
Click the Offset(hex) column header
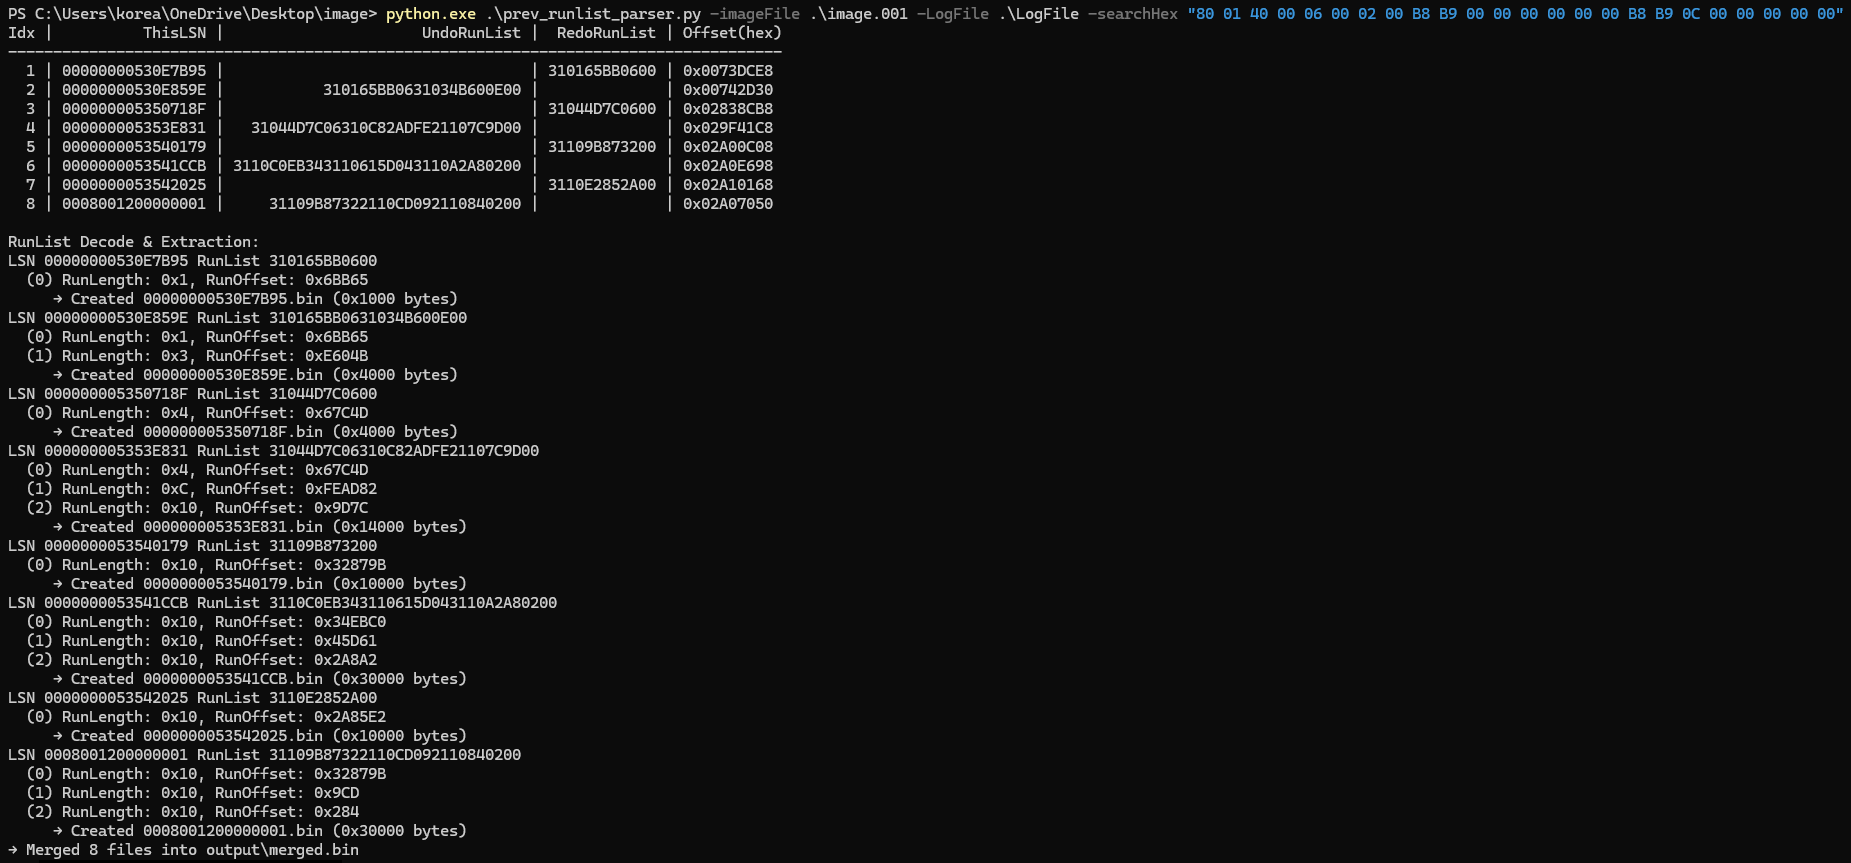[732, 33]
